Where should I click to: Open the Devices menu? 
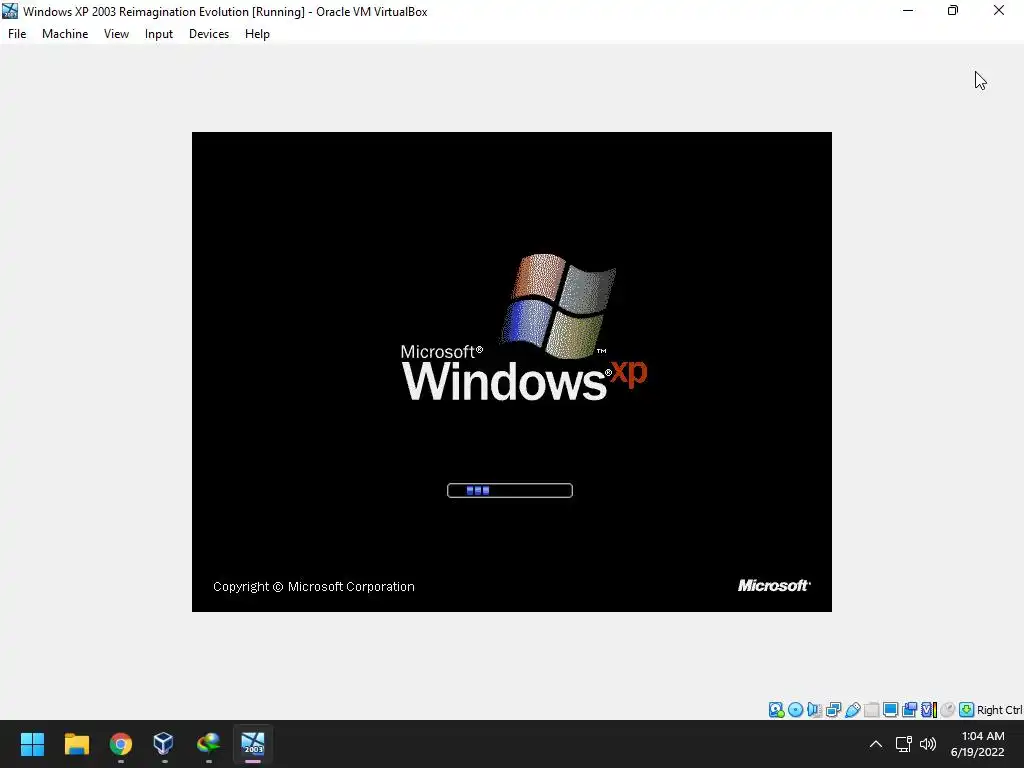point(209,34)
